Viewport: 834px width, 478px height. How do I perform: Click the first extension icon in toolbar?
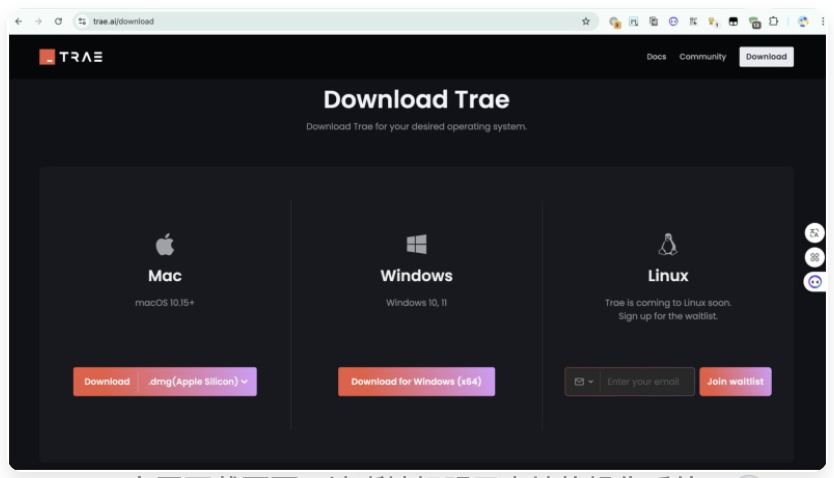pyautogui.click(x=614, y=22)
